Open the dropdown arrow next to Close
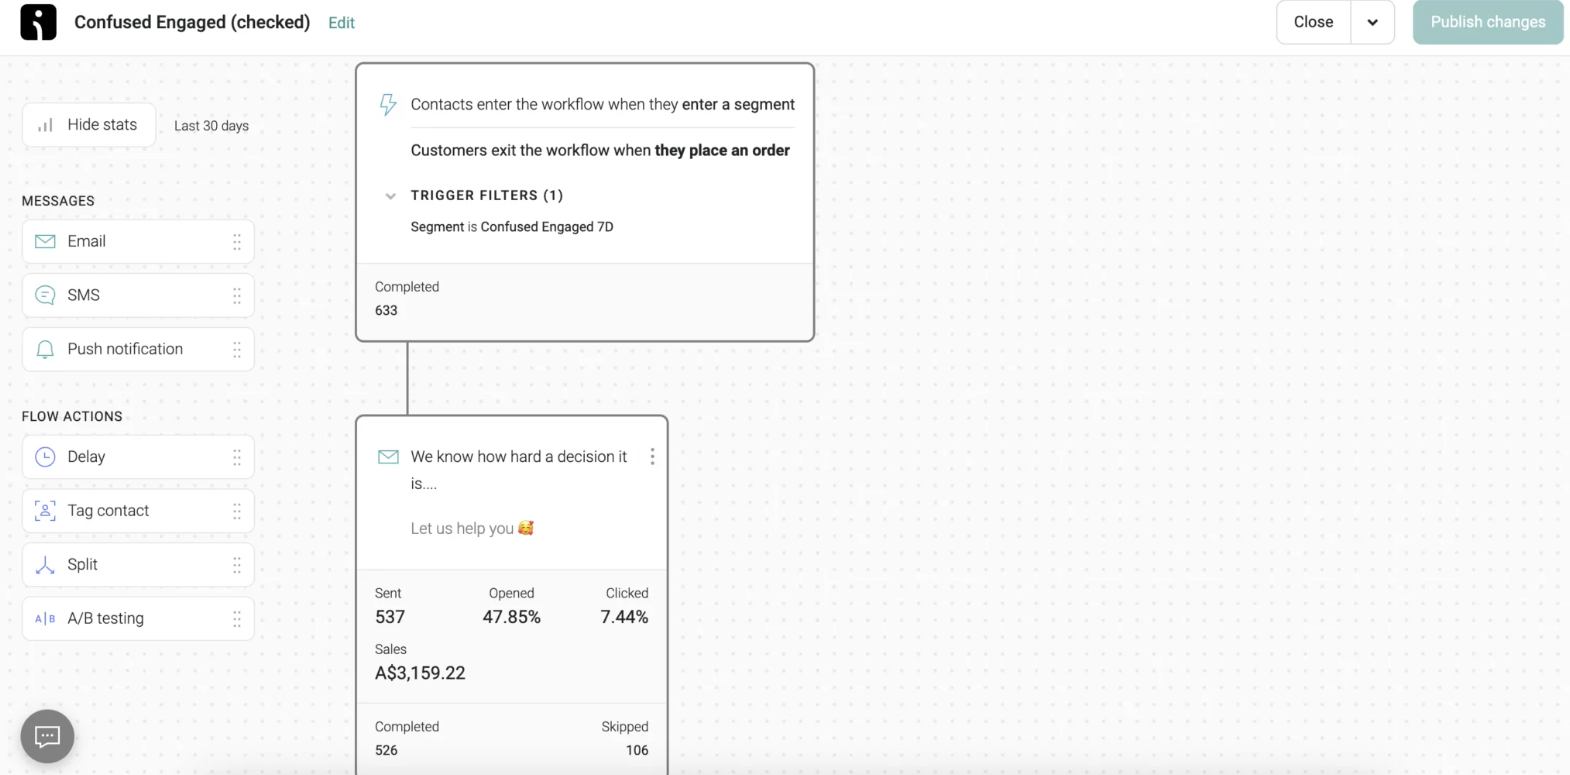1570x775 pixels. pos(1373,22)
